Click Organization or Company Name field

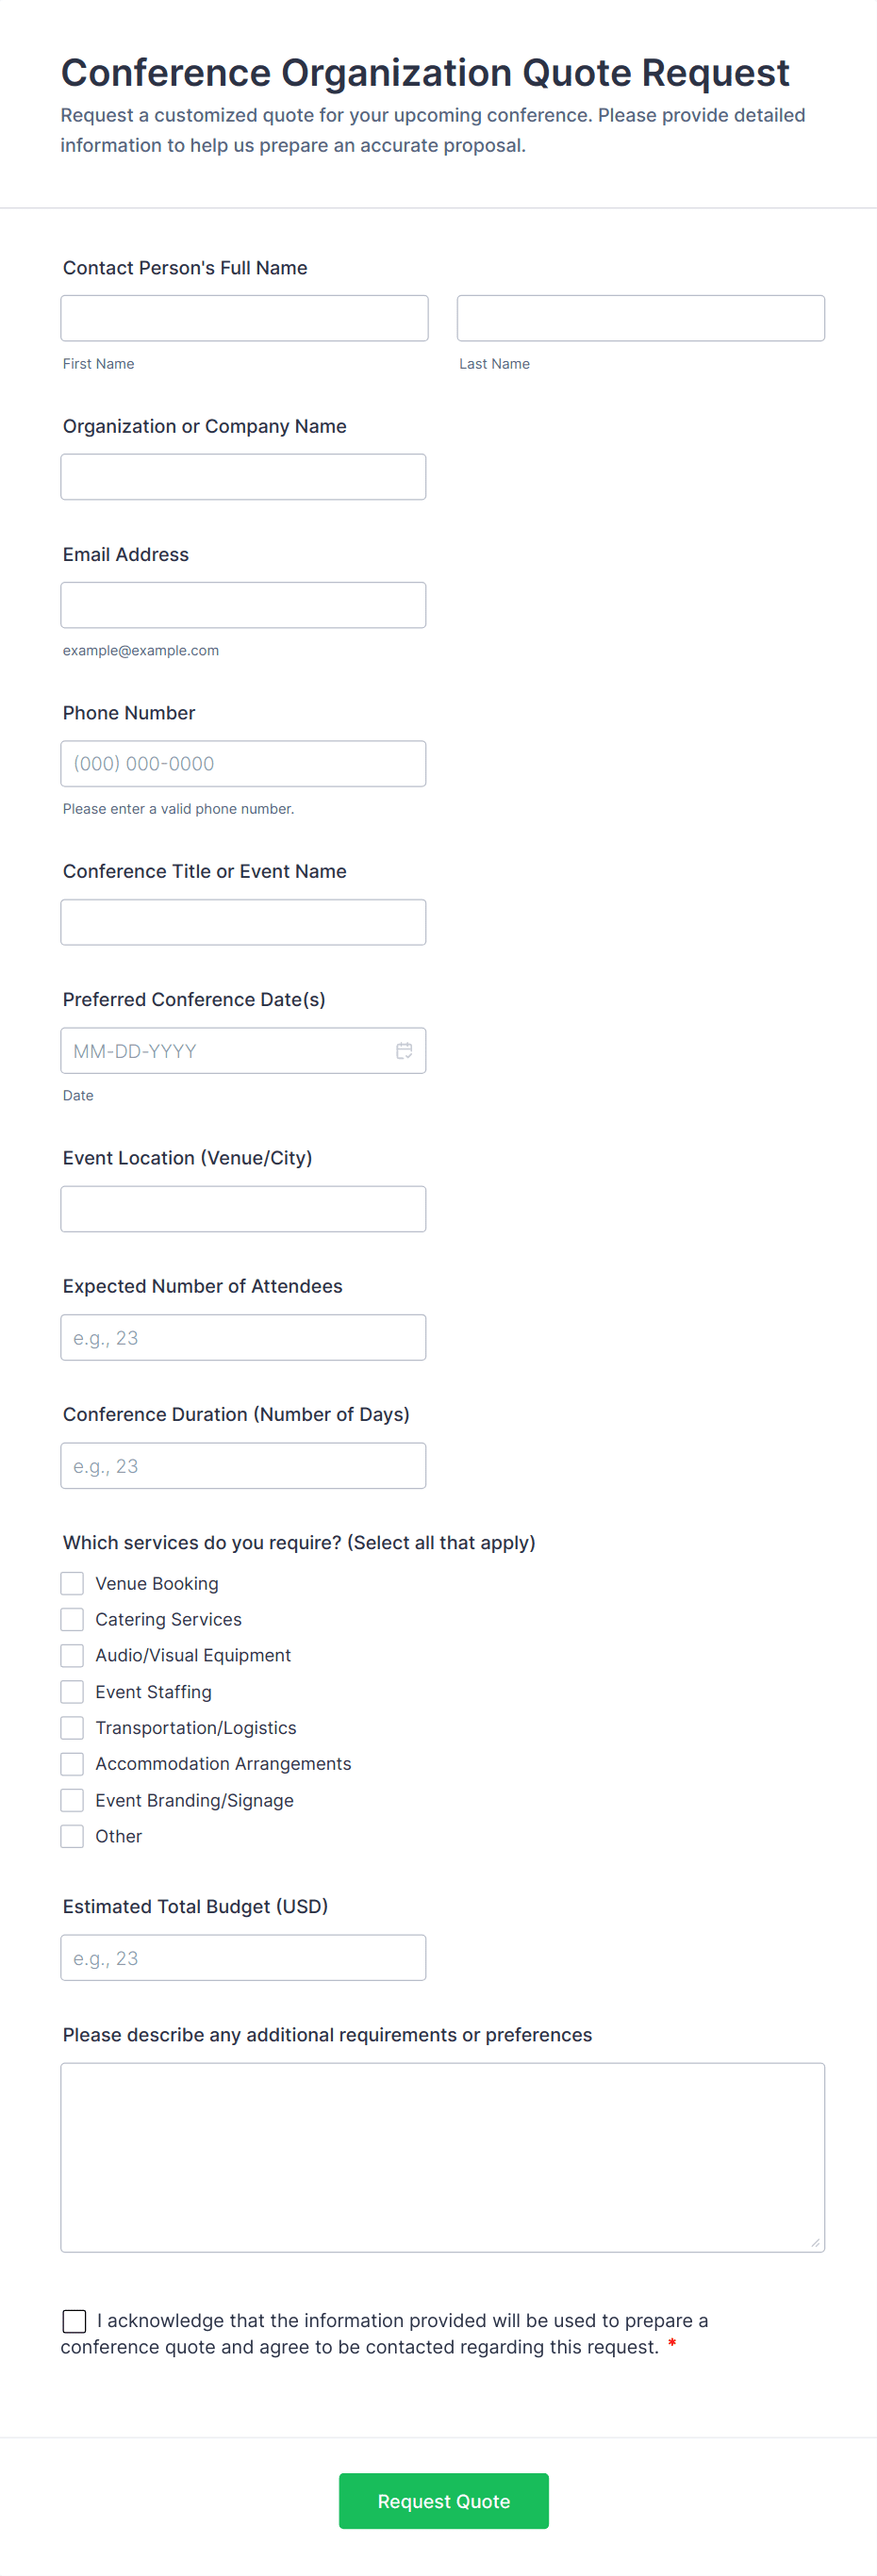243,477
